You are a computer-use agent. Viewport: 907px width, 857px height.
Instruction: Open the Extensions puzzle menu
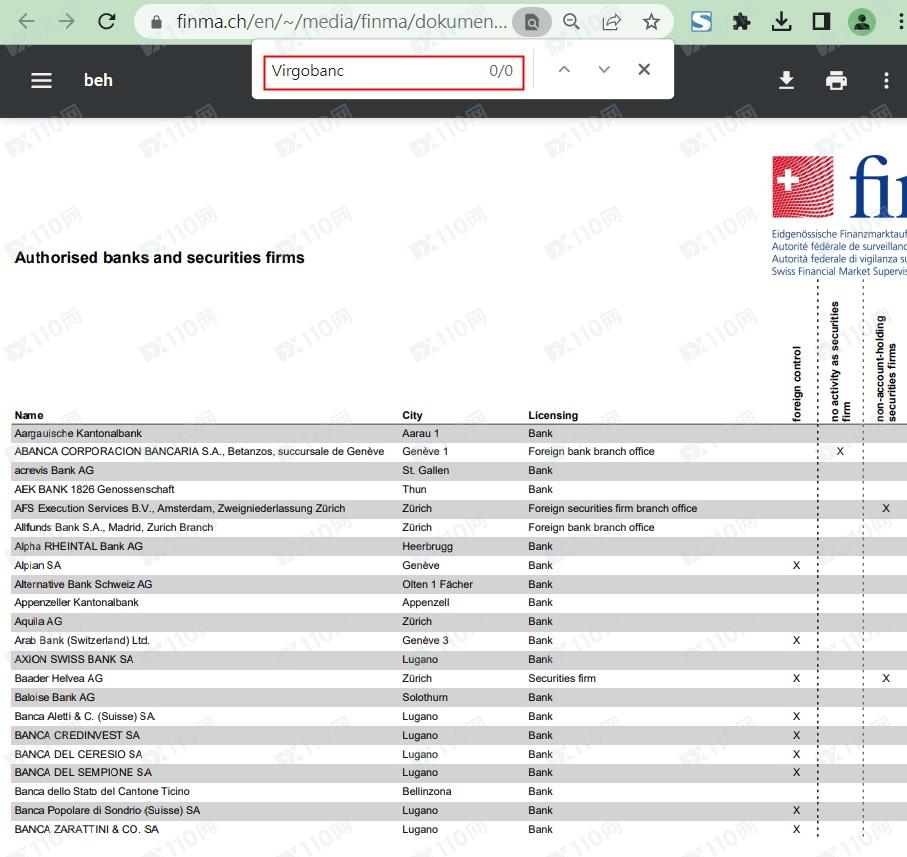point(741,21)
